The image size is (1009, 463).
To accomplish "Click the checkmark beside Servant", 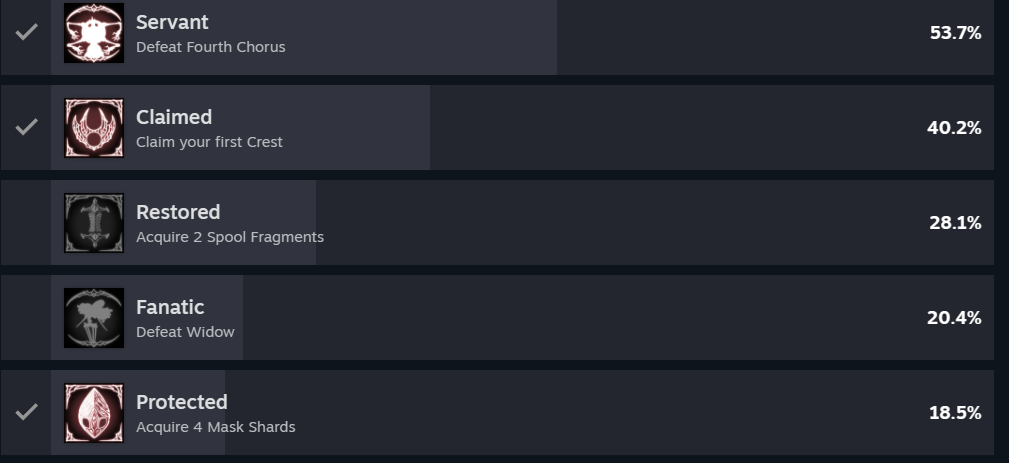I will tap(26, 32).
